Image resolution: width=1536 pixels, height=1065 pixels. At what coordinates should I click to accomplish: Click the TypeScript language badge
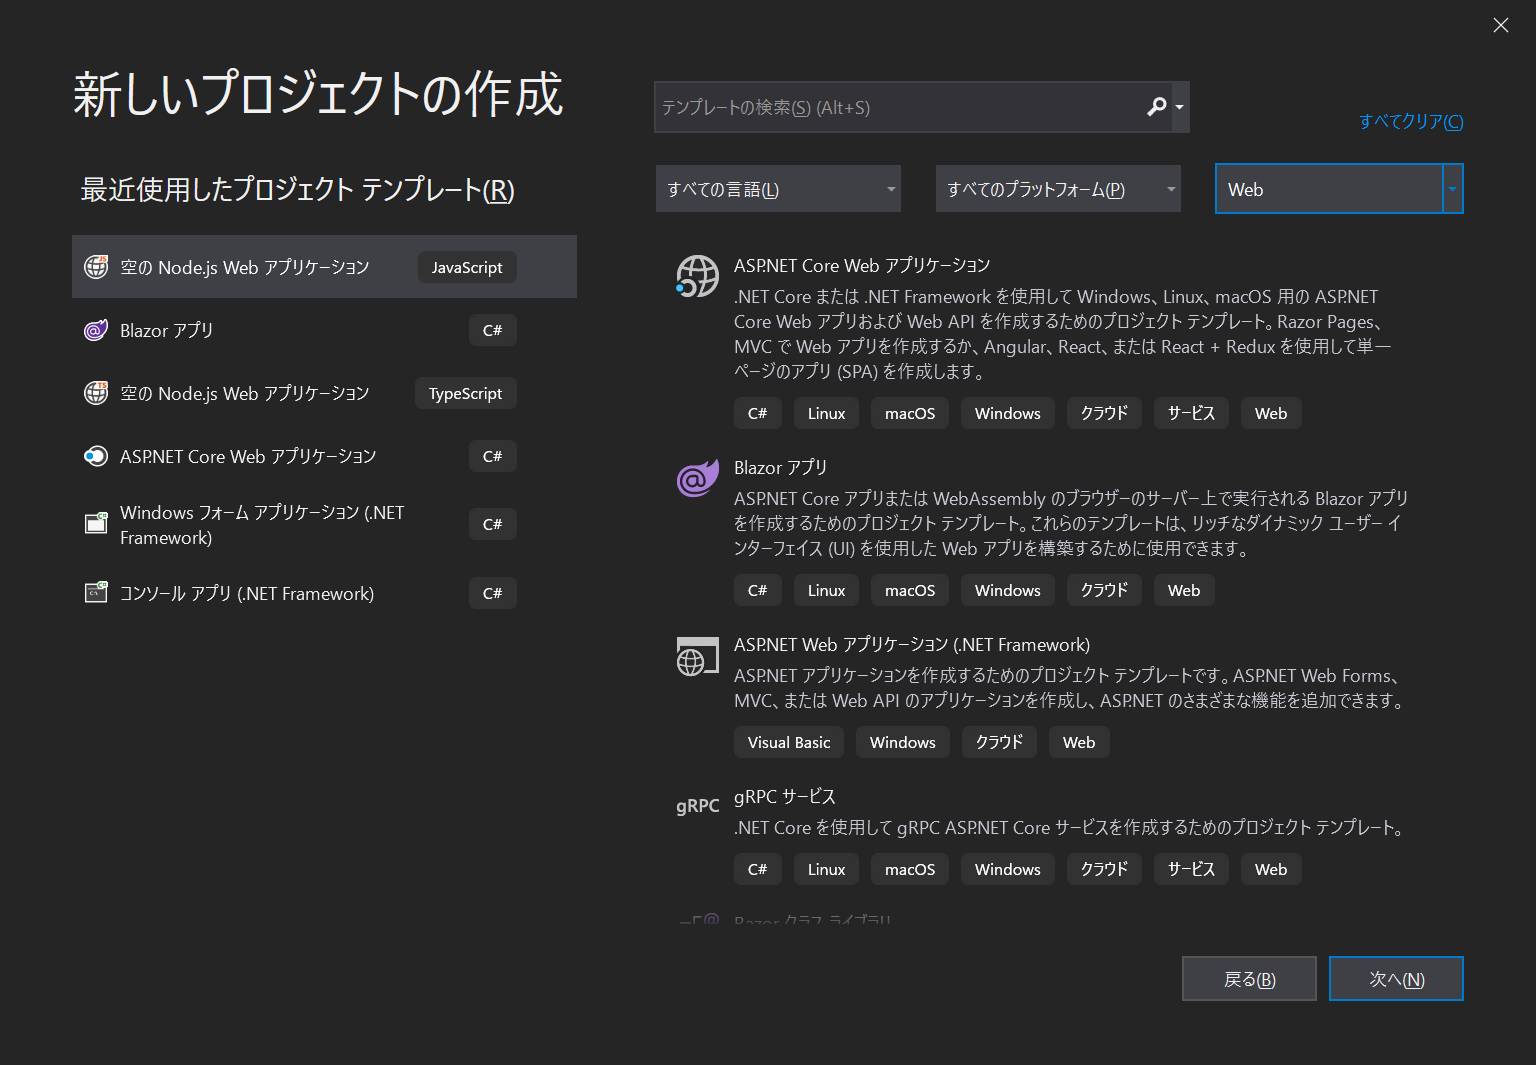pyautogui.click(x=466, y=393)
